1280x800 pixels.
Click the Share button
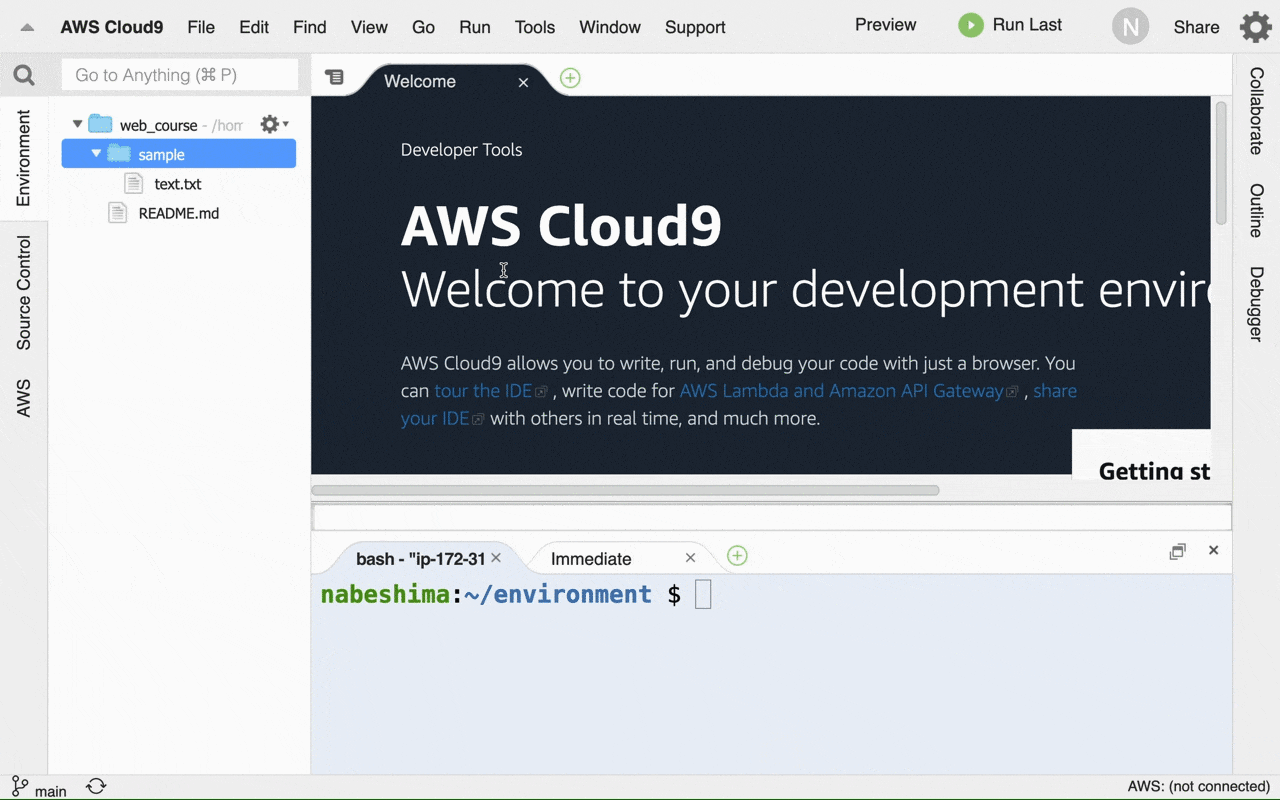click(x=1196, y=27)
